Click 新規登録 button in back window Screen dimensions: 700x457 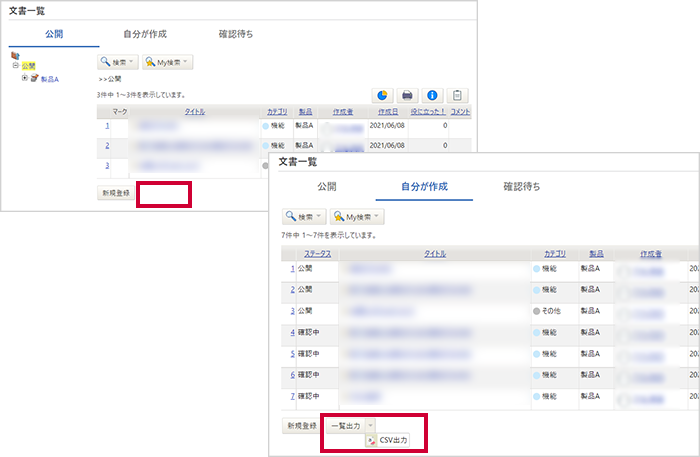pyautogui.click(x=116, y=193)
